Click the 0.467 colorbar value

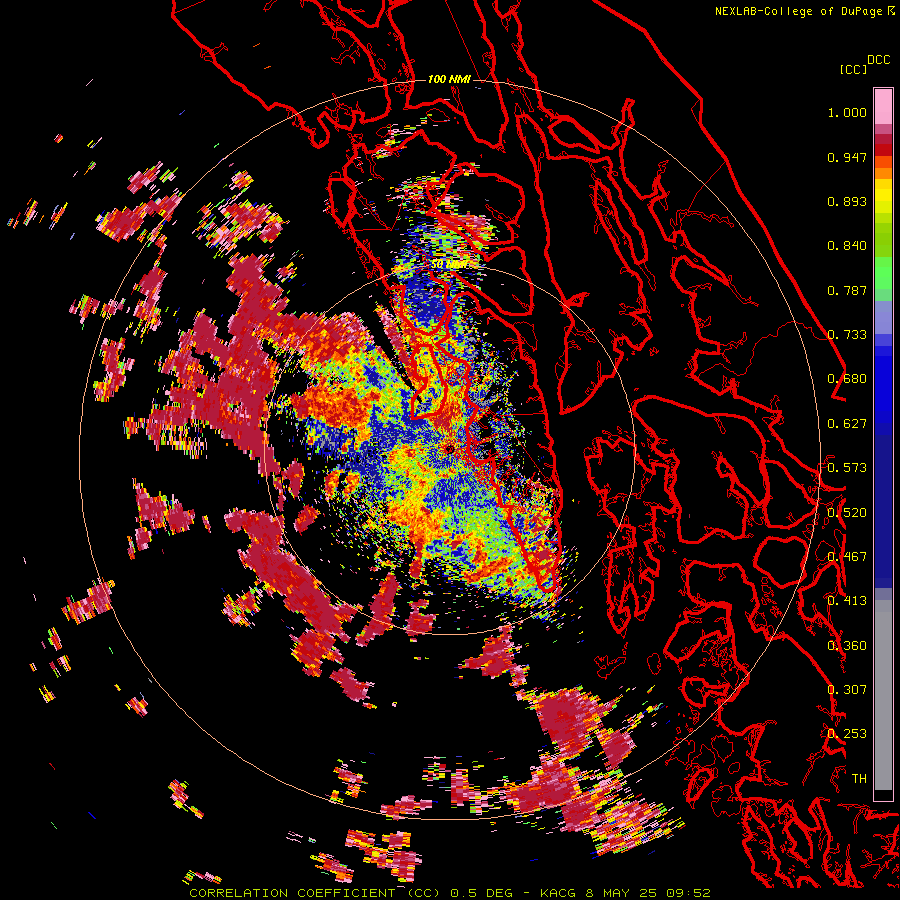coord(847,556)
